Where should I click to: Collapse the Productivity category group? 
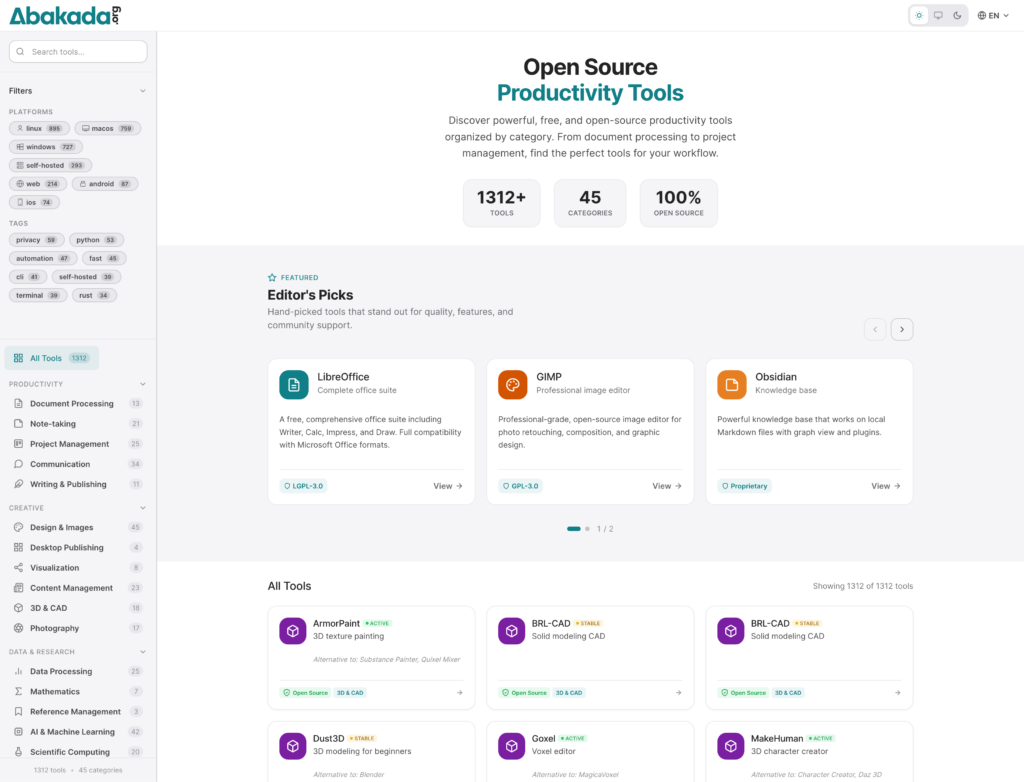click(x=143, y=384)
